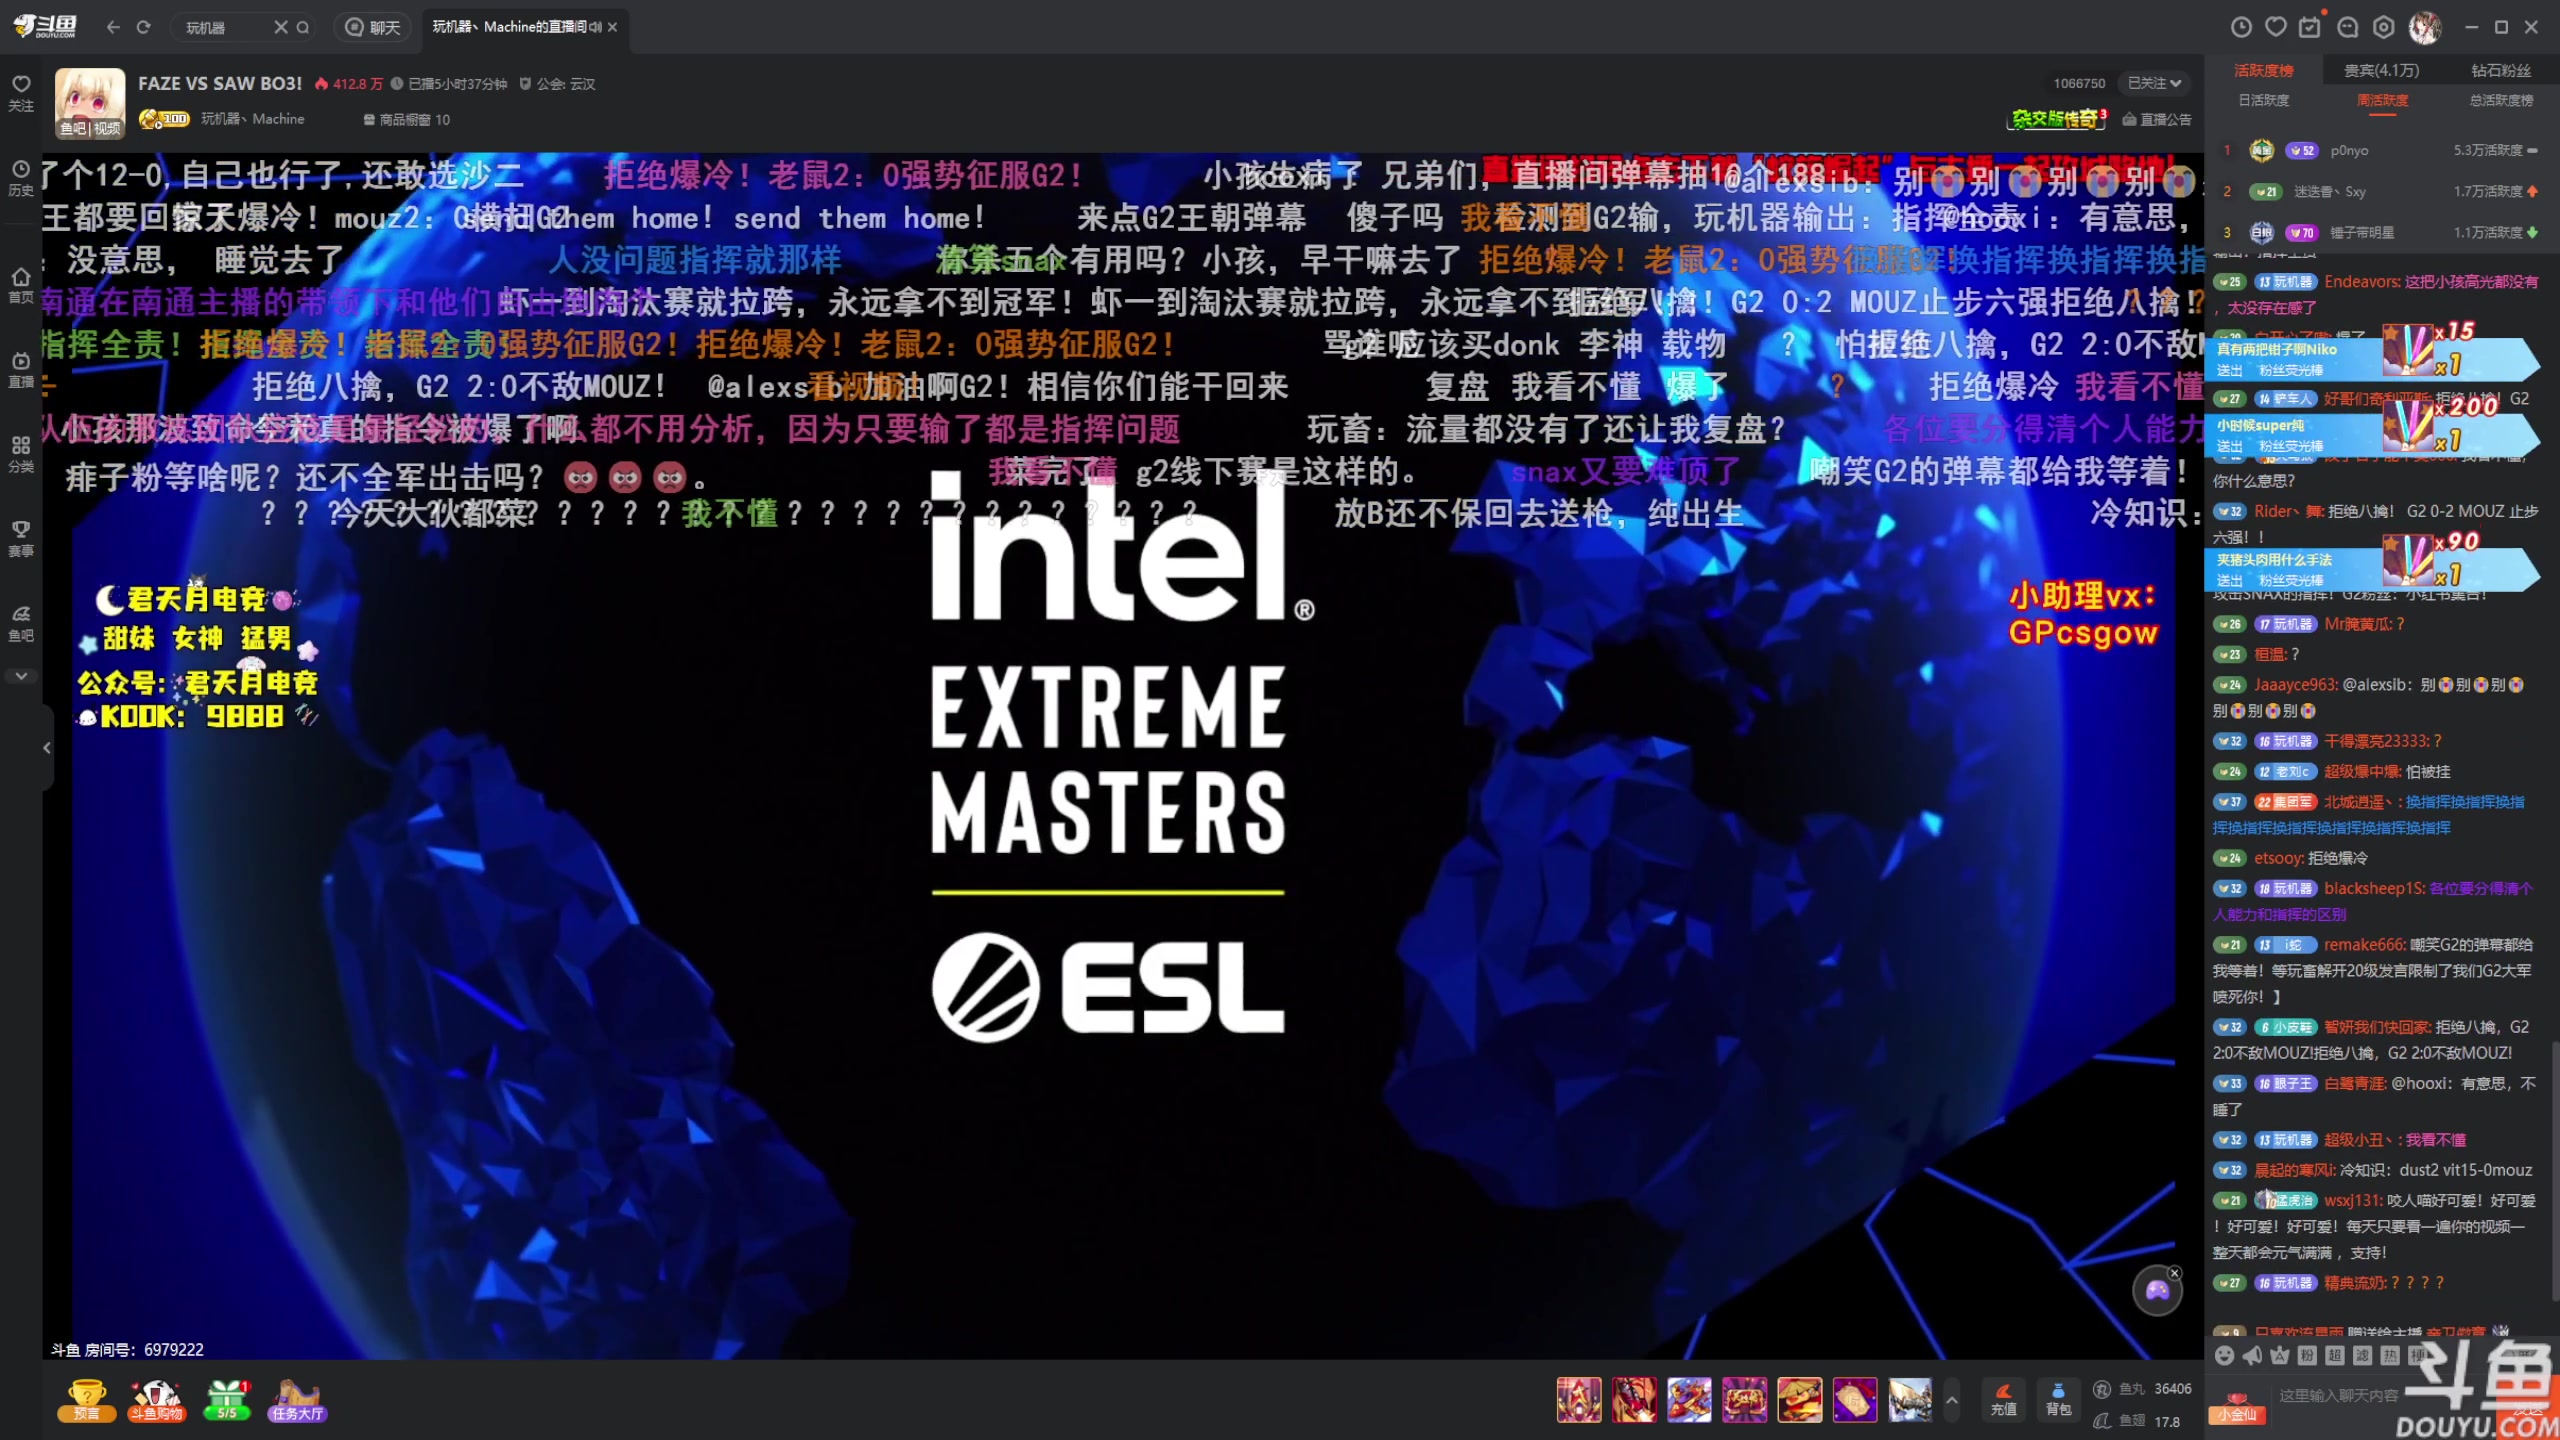The width and height of the screenshot is (2560, 1440).
Task: Open the 背包 backpack button
Action: tap(2058, 1399)
